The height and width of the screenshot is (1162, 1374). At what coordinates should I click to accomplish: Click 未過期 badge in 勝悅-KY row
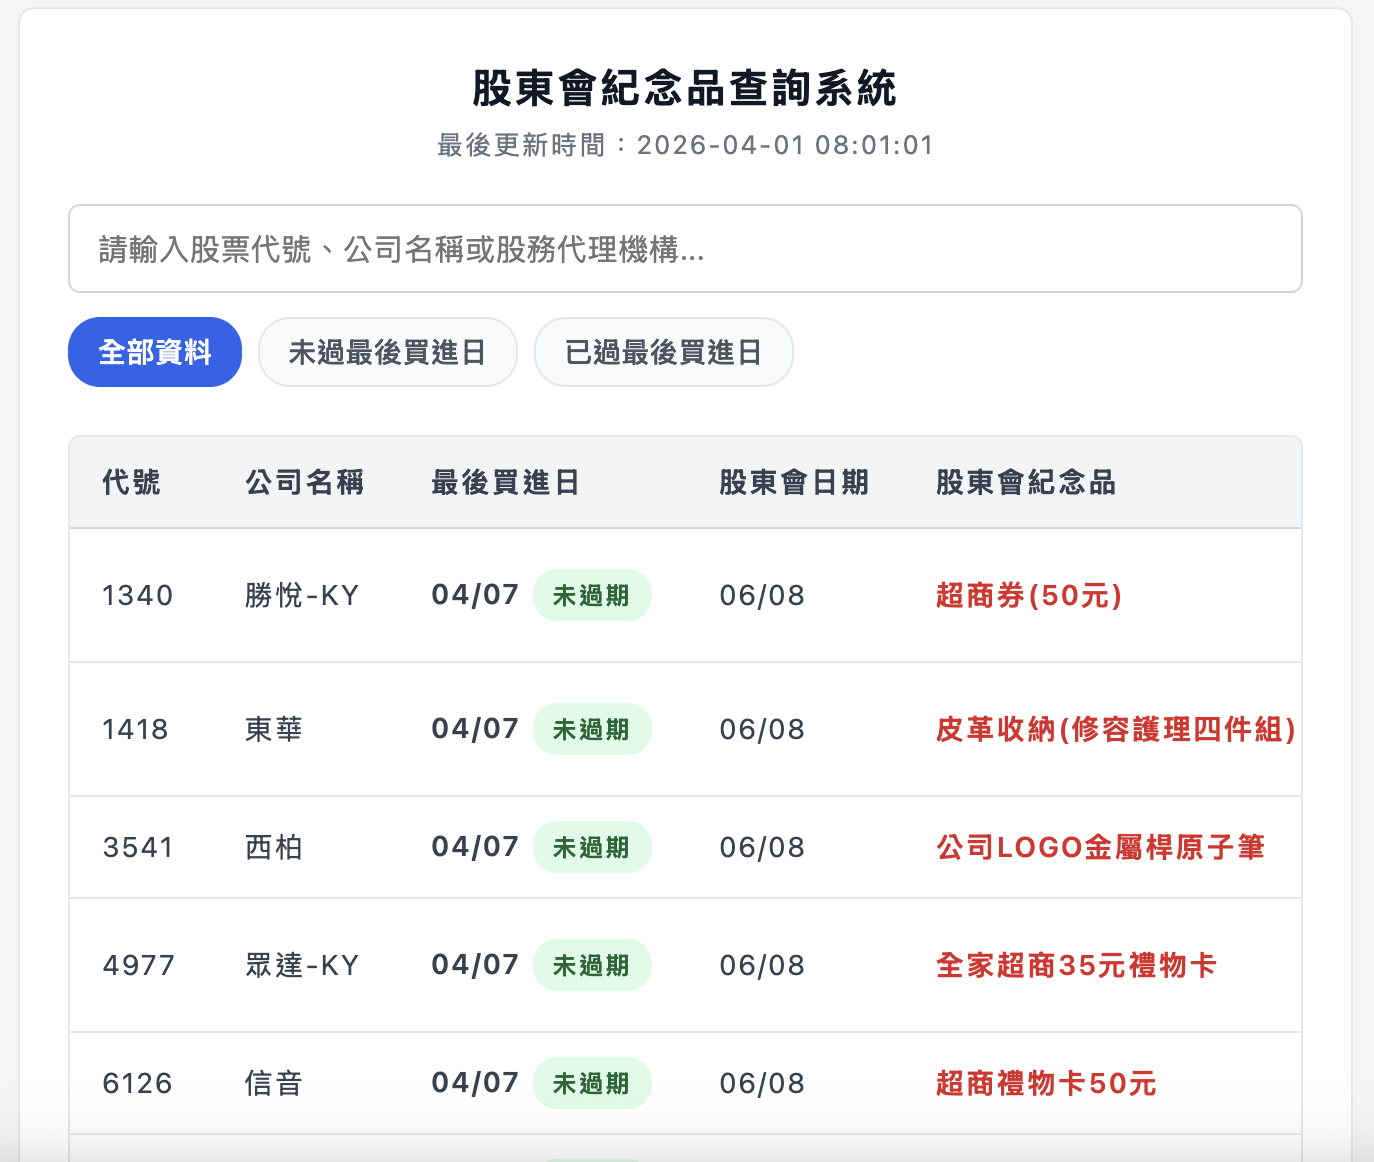point(592,596)
